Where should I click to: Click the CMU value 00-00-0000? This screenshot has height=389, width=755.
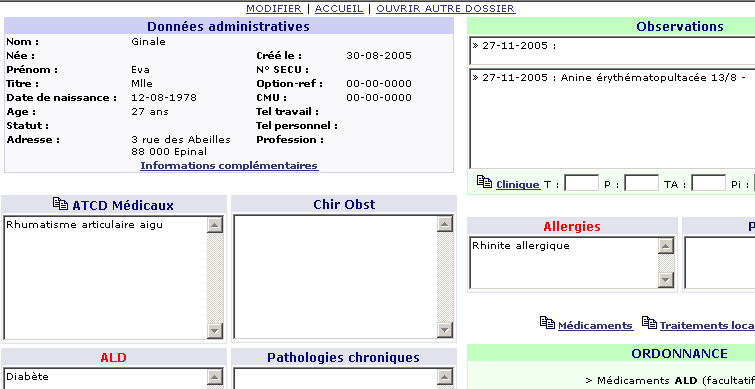pyautogui.click(x=379, y=98)
